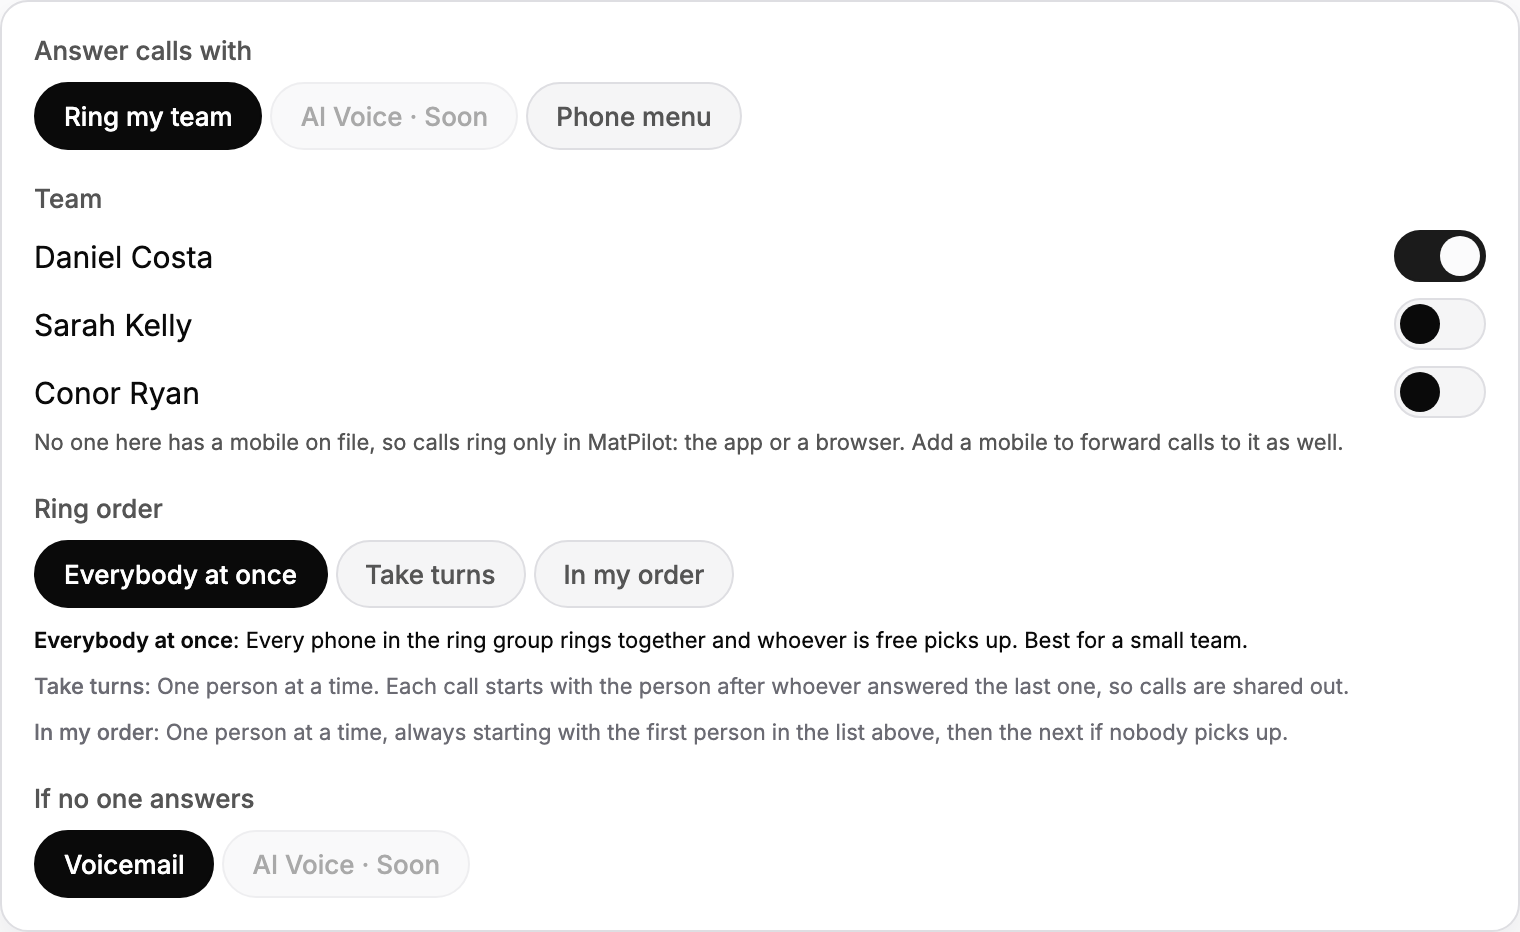This screenshot has width=1520, height=932.
Task: Choose AI Voice under Answer calls with
Action: tap(394, 116)
